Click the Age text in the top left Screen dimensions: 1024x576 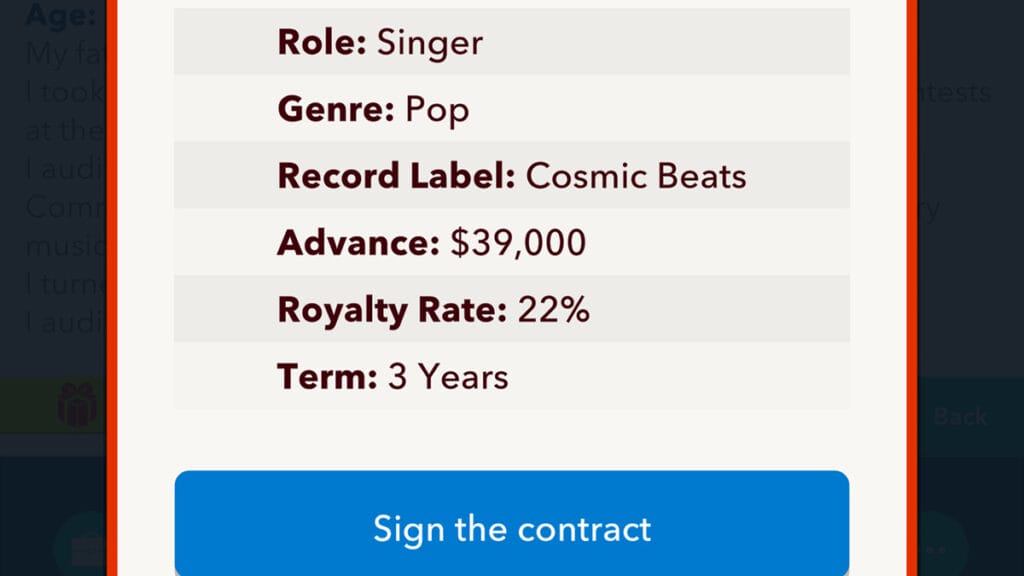click(x=57, y=16)
